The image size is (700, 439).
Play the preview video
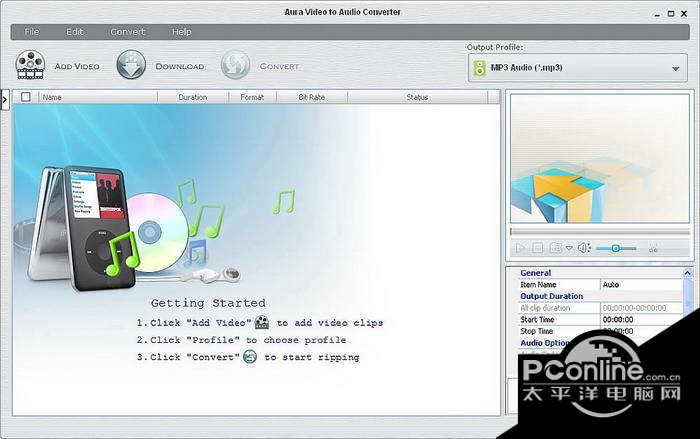[x=520, y=248]
